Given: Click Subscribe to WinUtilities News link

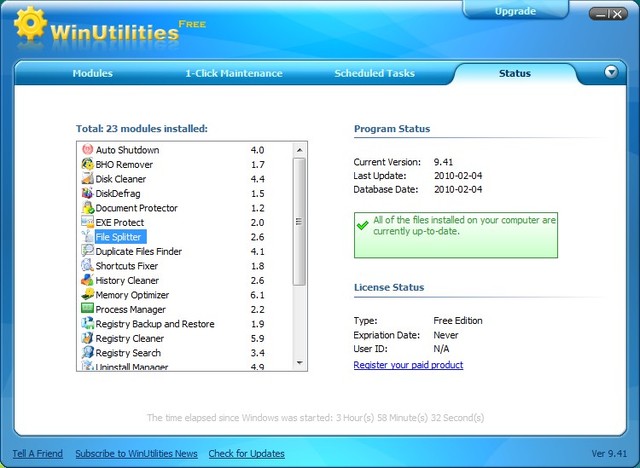Looking at the screenshot, I should (136, 454).
